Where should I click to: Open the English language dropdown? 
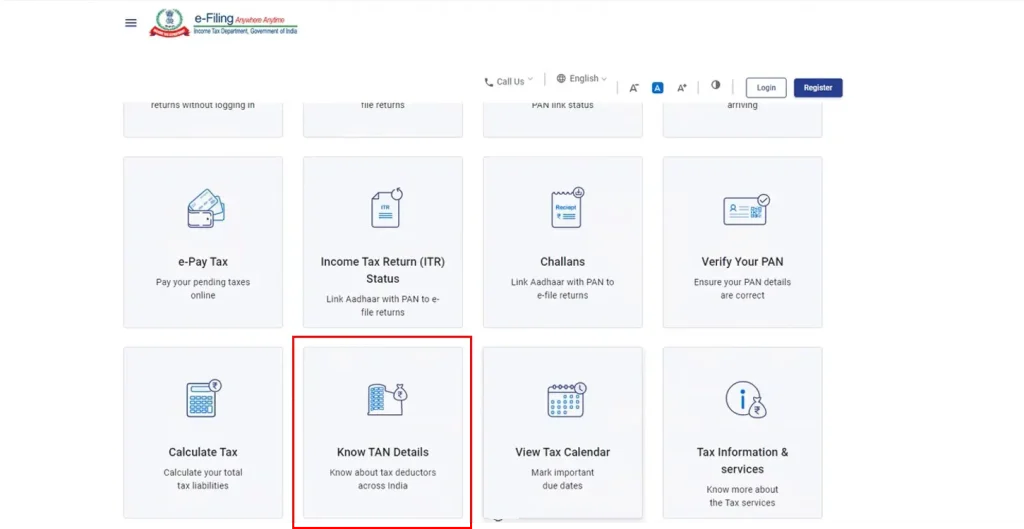582,79
